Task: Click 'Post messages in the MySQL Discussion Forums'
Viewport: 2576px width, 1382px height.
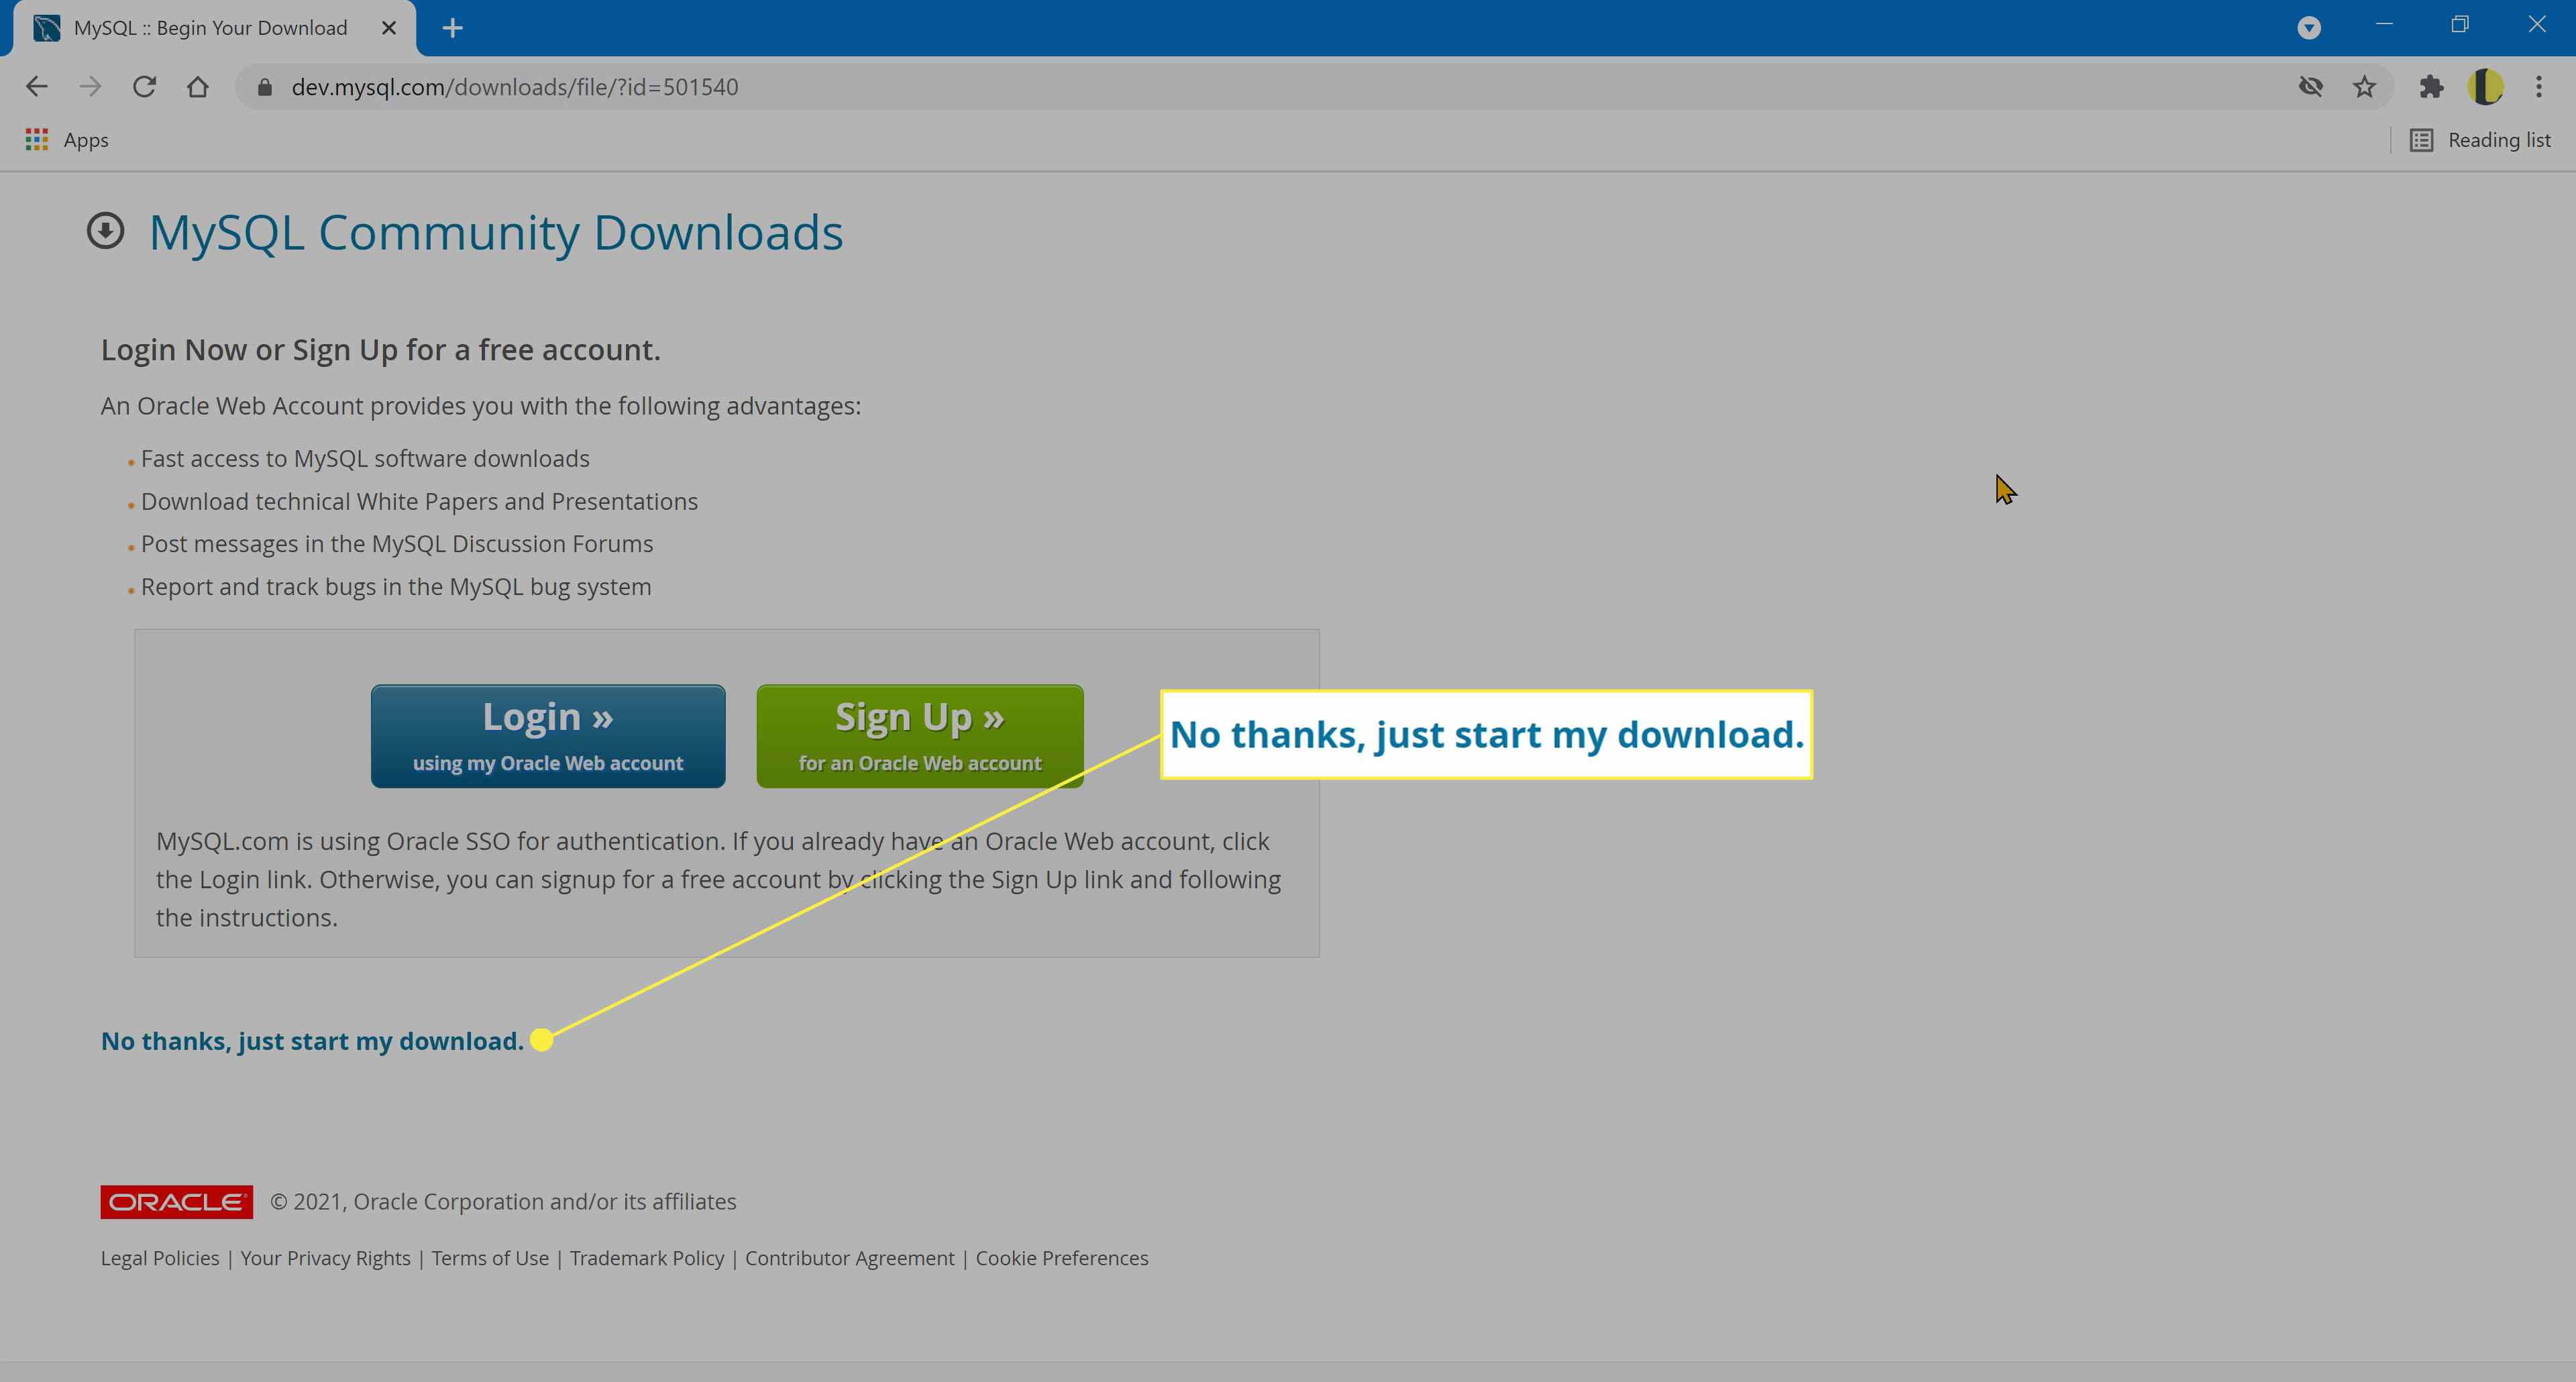Action: pyautogui.click(x=397, y=544)
